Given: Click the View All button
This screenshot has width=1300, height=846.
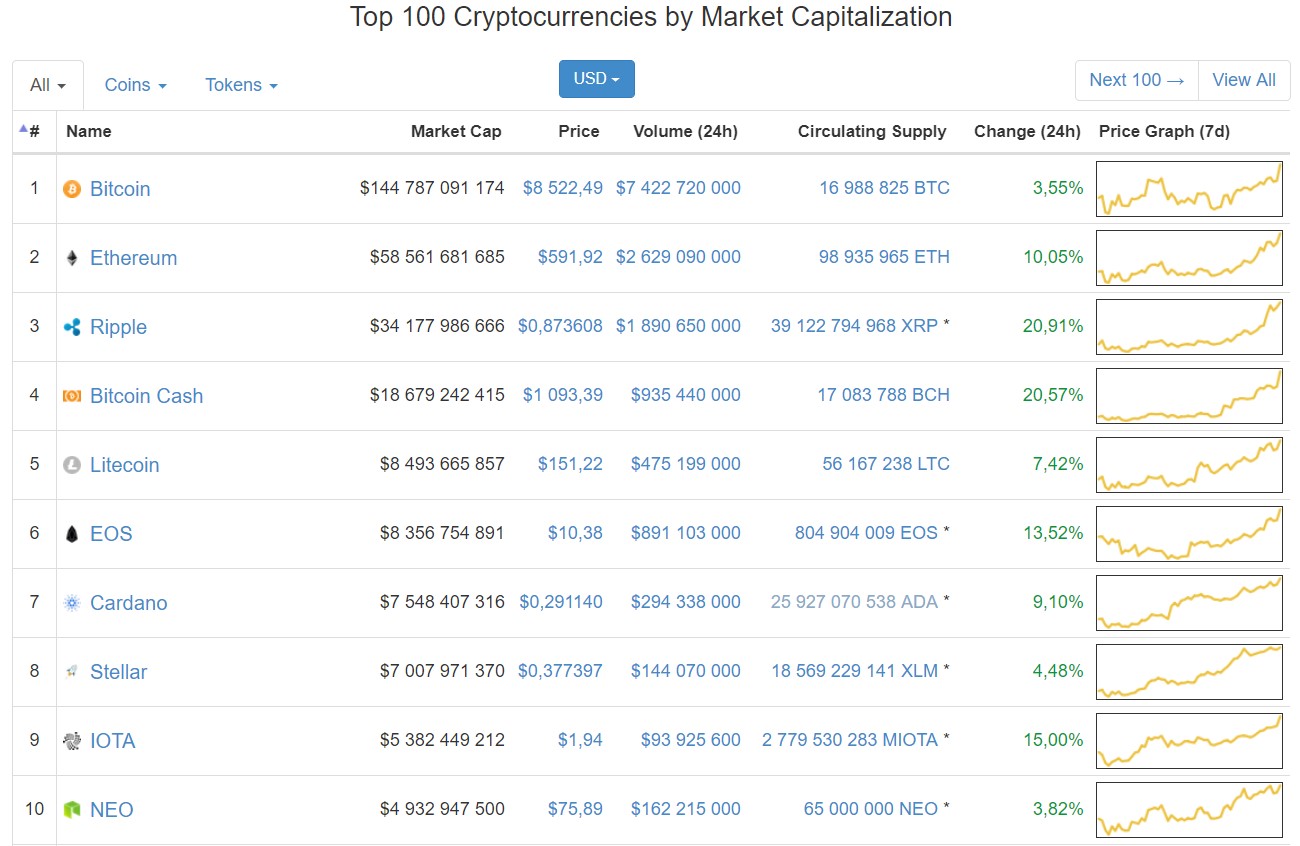Looking at the screenshot, I should 1244,80.
